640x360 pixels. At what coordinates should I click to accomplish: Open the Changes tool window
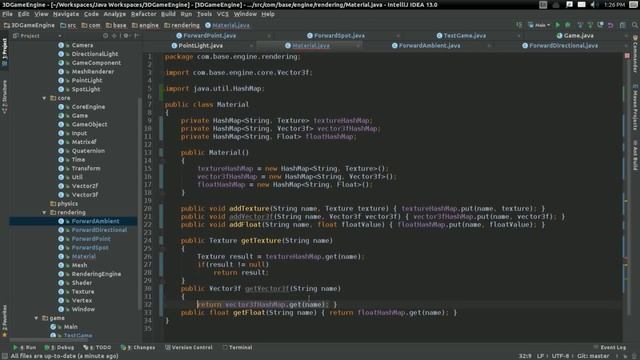tap(138, 348)
